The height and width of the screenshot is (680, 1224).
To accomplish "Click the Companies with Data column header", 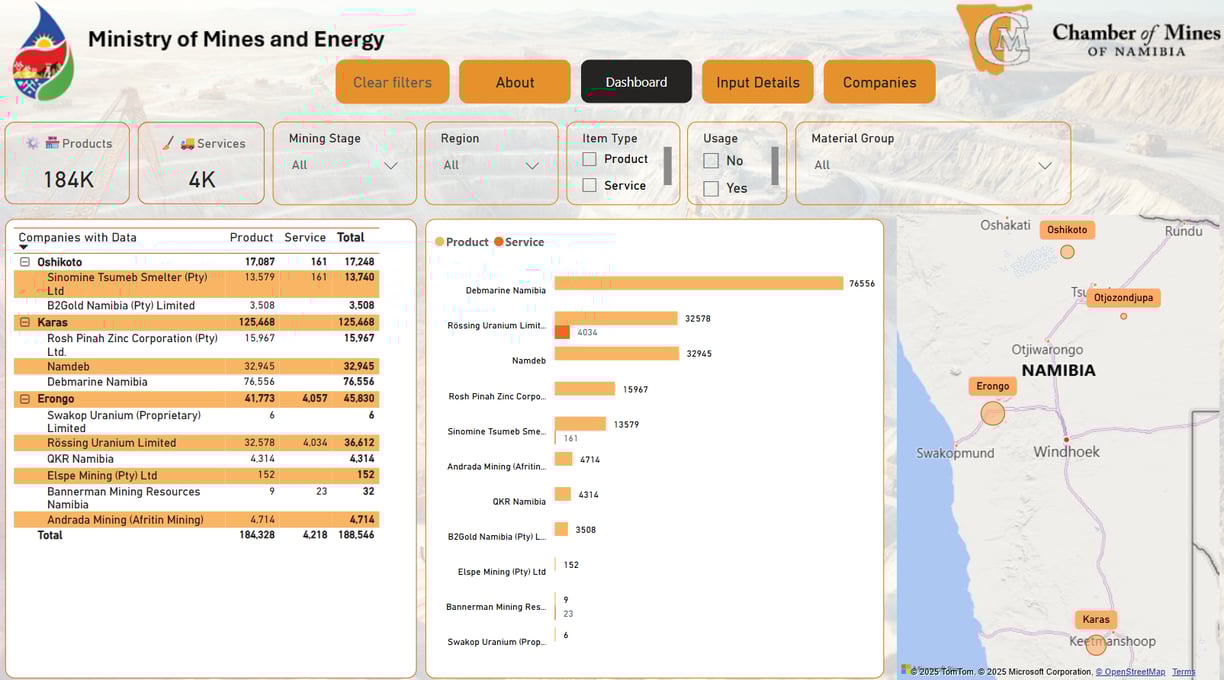I will 77,237.
